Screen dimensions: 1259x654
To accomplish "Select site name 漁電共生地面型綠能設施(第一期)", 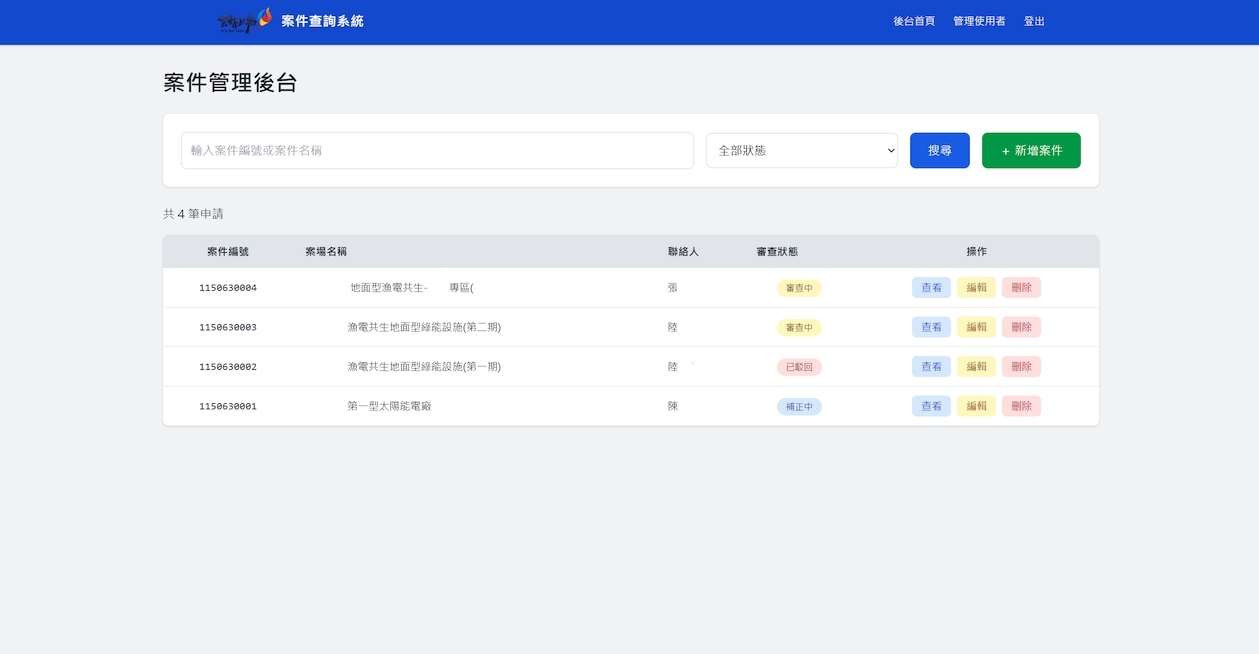I will click(x=424, y=367).
